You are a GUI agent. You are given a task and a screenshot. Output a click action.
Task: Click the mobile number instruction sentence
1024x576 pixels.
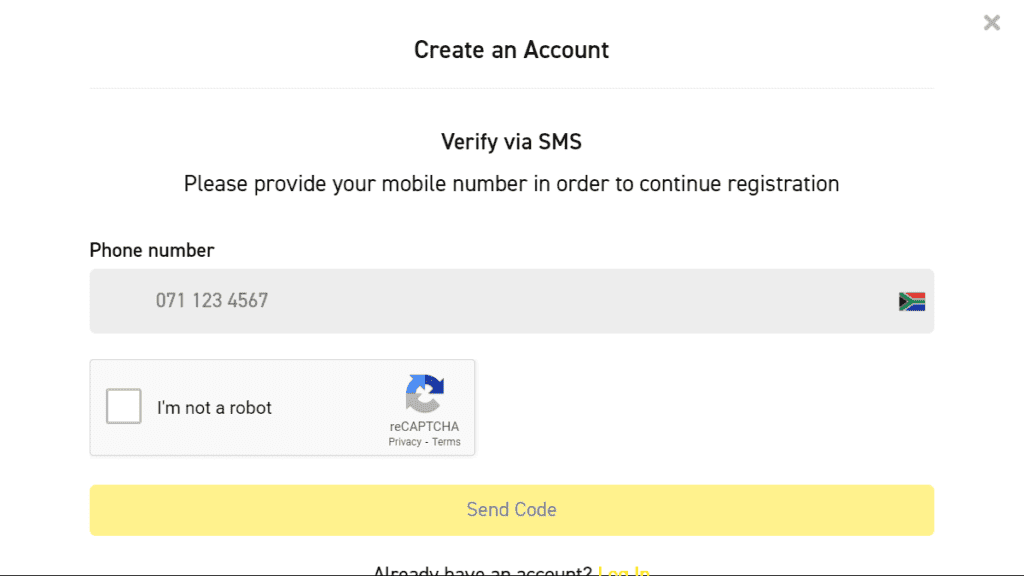511,184
